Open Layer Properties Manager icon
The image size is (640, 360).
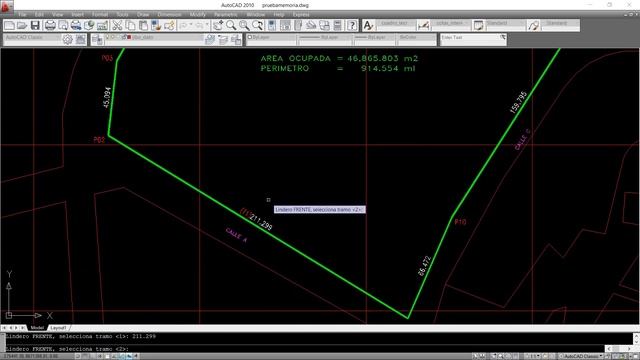(x=97, y=40)
